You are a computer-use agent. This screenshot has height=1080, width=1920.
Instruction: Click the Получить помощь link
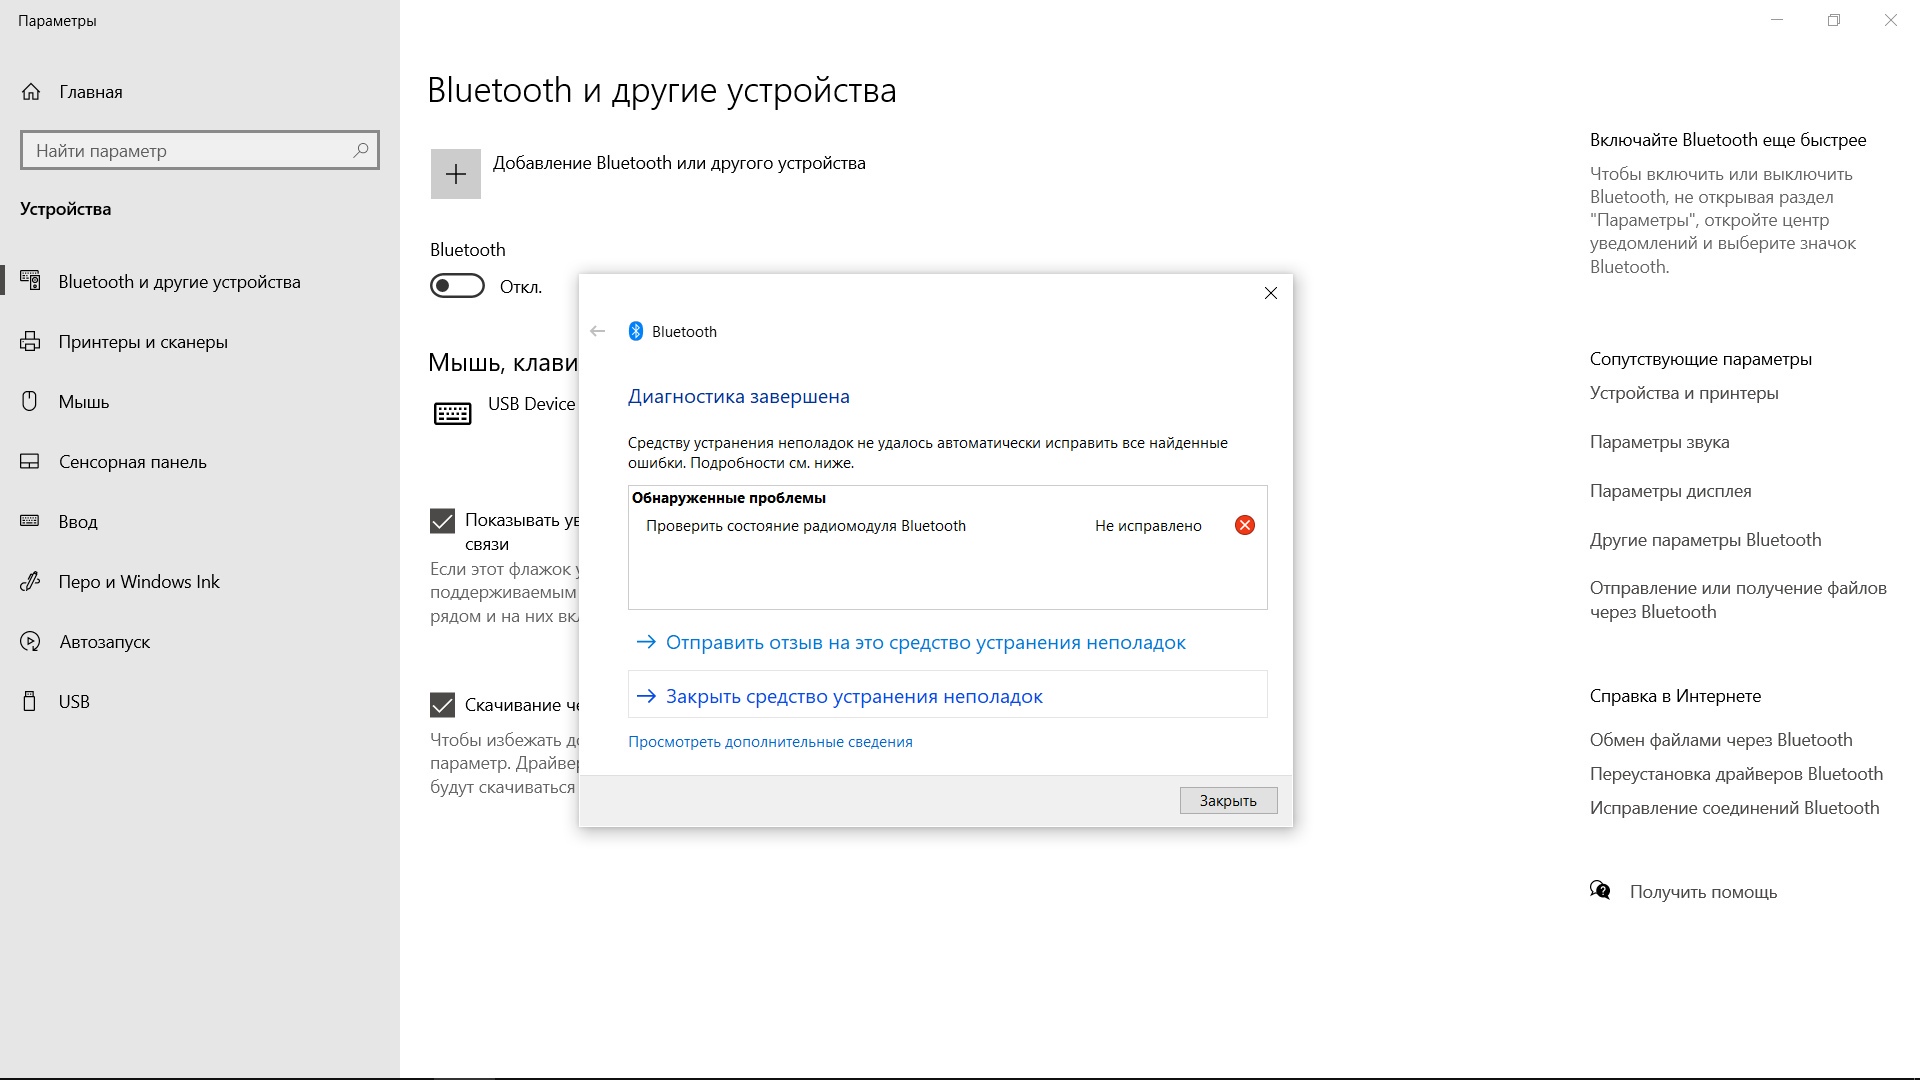(1703, 892)
